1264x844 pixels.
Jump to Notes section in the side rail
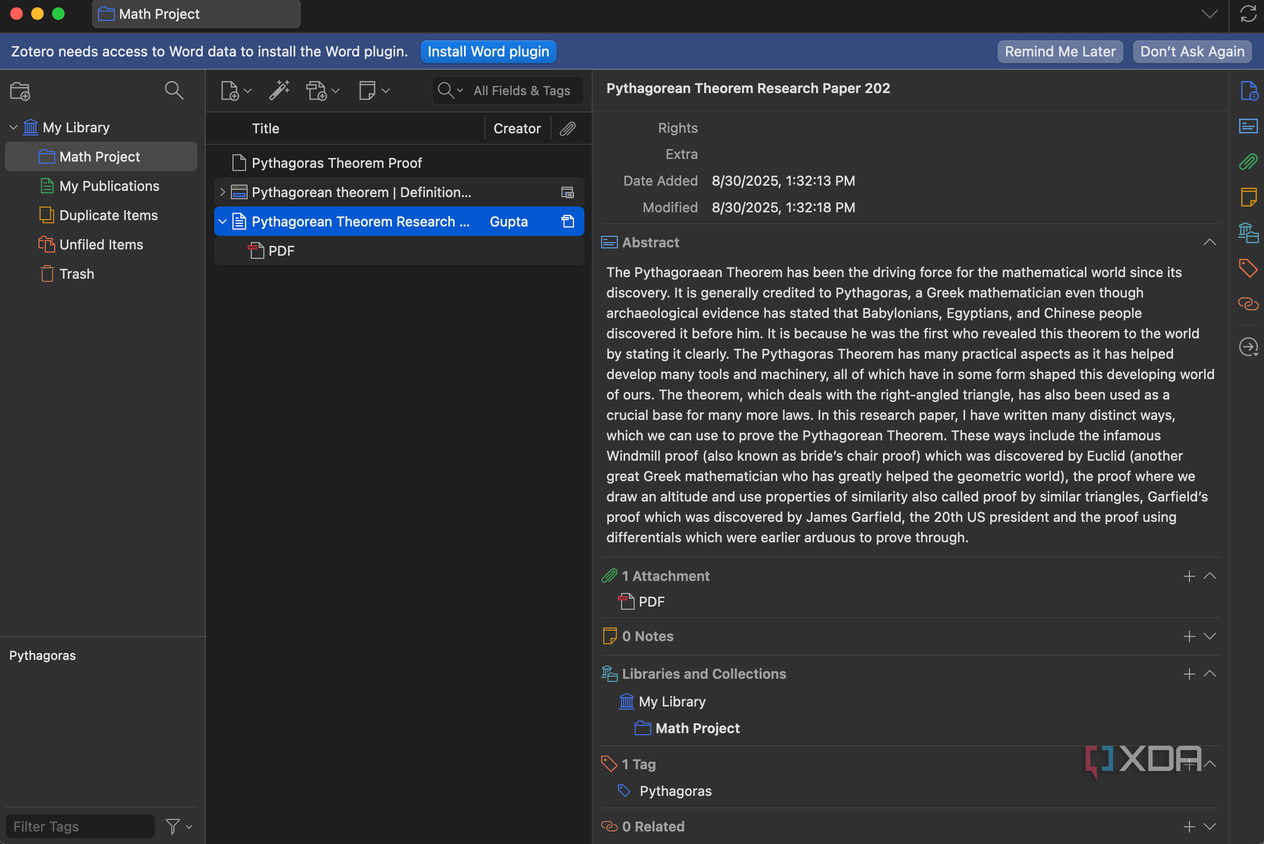tap(1248, 196)
